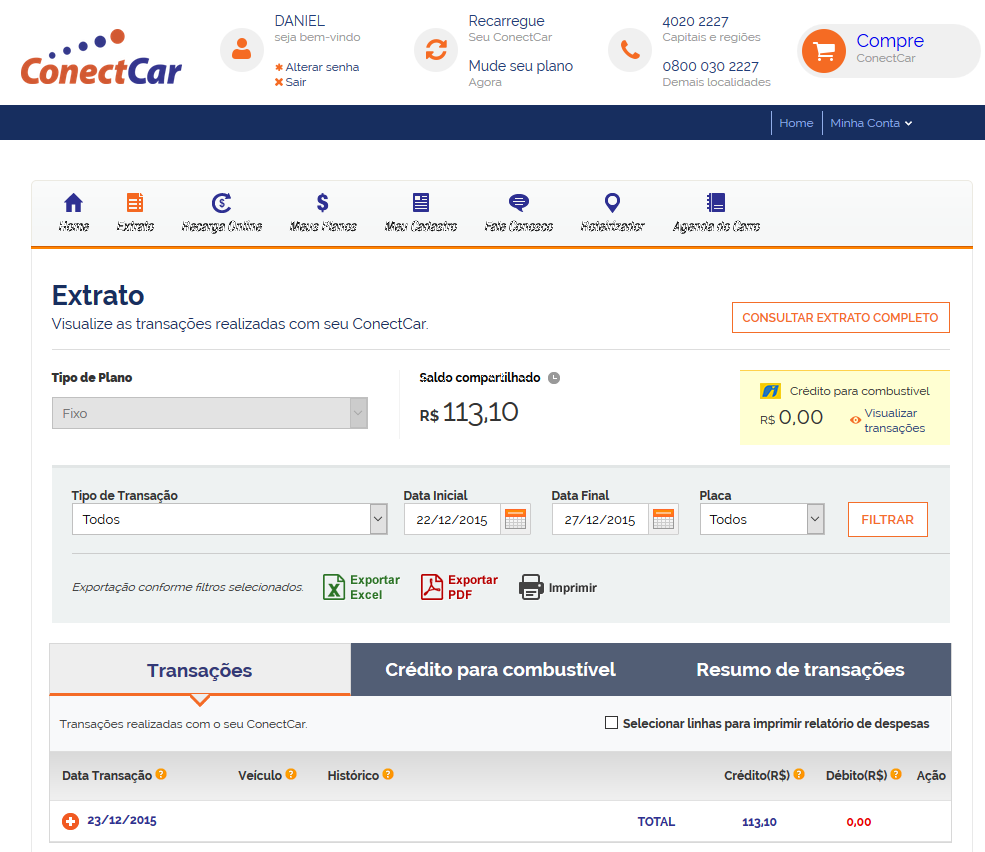
Task: Click the ConectCar logo
Action: pyautogui.click(x=101, y=57)
